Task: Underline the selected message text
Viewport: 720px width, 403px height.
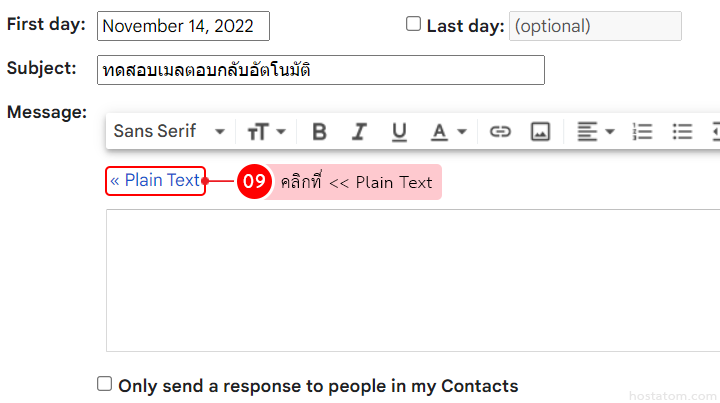Action: coord(399,131)
